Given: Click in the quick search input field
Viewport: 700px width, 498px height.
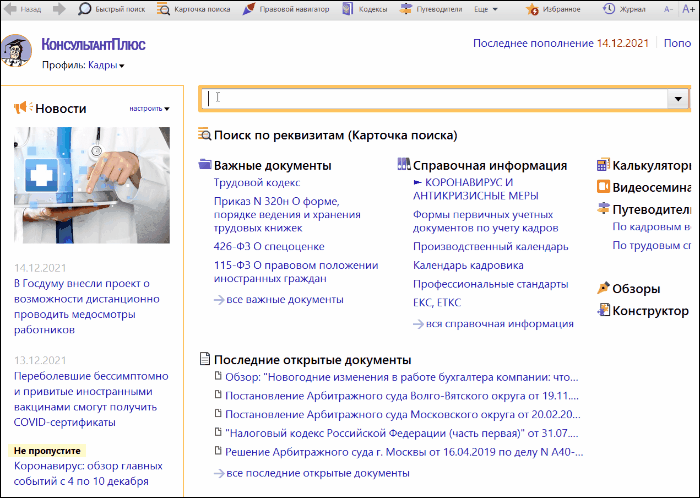Looking at the screenshot, I should pos(434,98).
